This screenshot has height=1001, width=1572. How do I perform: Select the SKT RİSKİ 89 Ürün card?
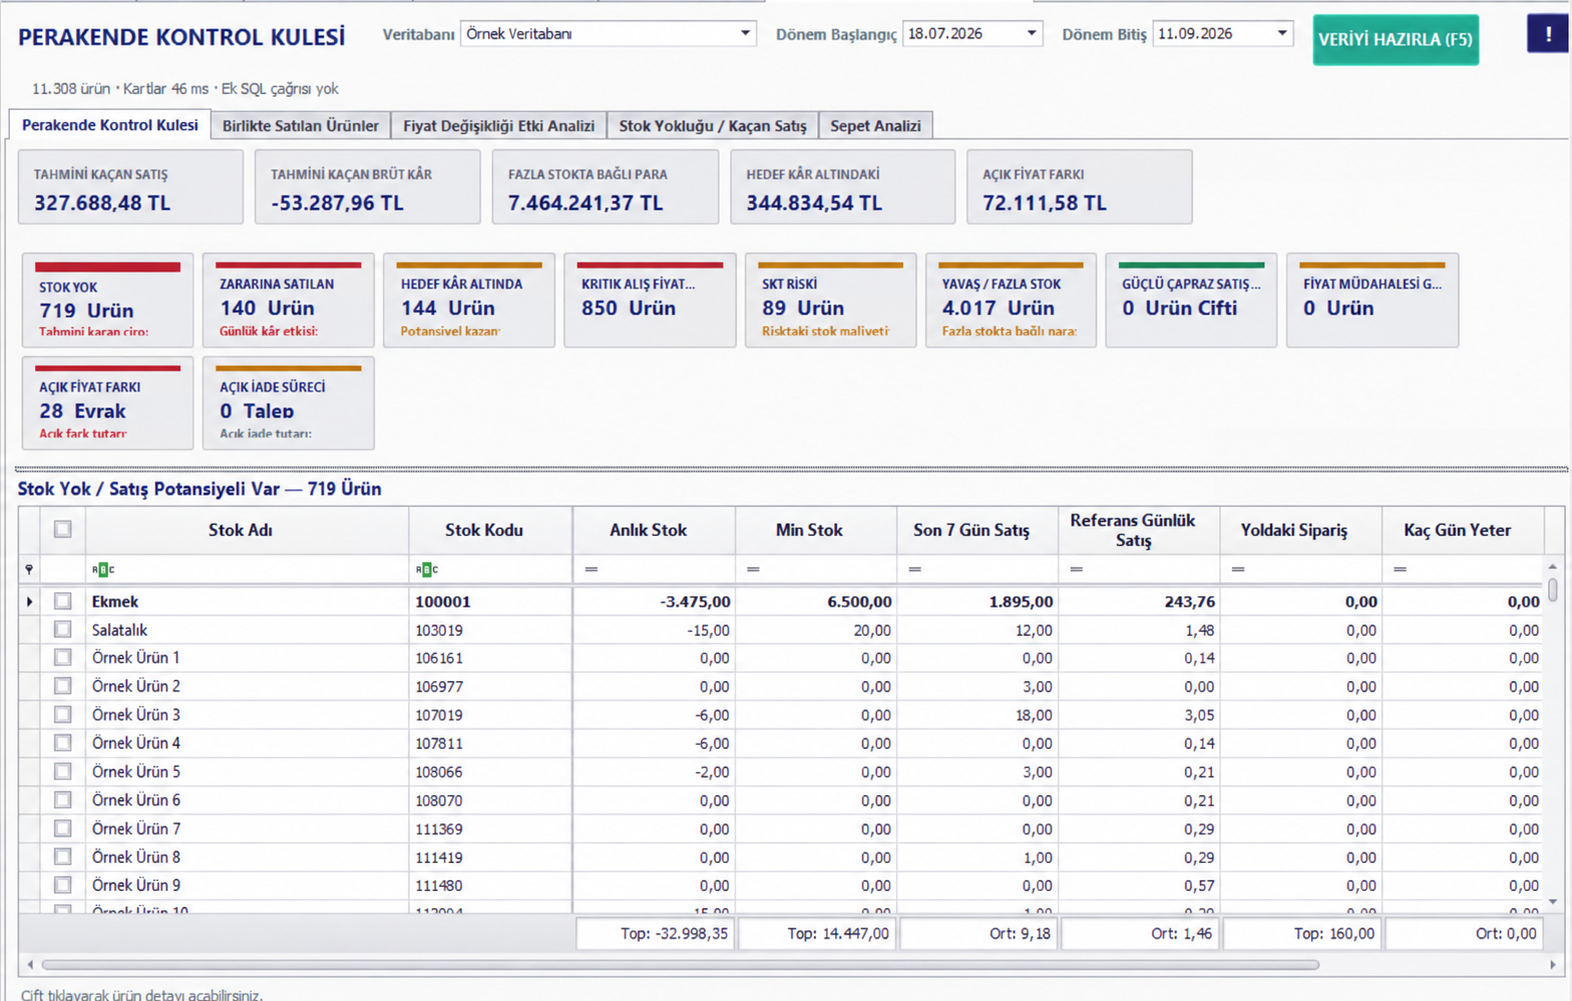[x=830, y=300]
